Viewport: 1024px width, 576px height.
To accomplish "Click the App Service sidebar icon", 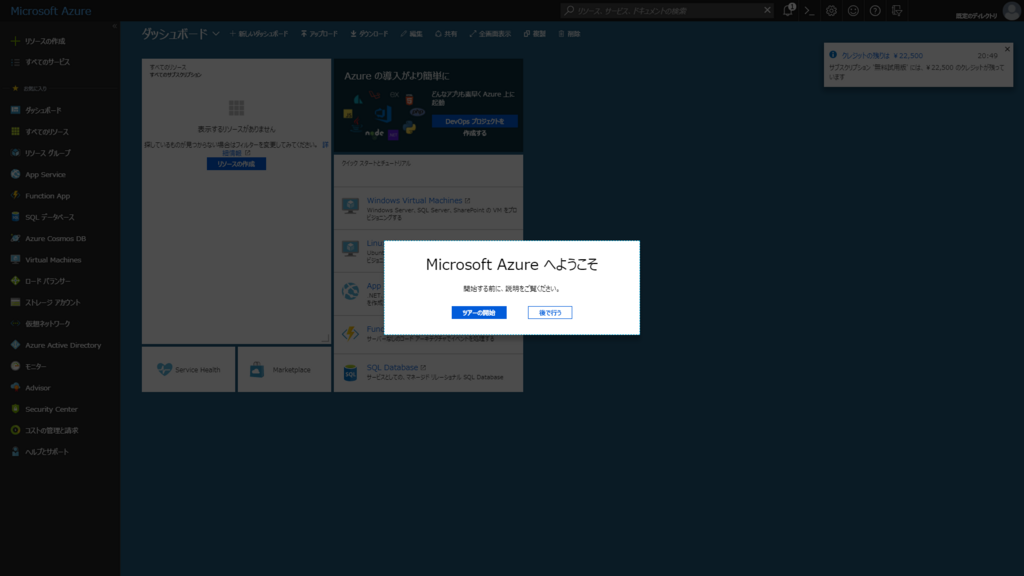I will pyautogui.click(x=15, y=174).
